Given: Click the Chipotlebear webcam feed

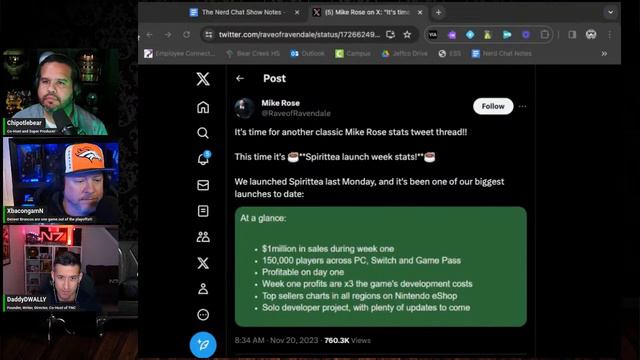Looking at the screenshot, I should pyautogui.click(x=61, y=92).
